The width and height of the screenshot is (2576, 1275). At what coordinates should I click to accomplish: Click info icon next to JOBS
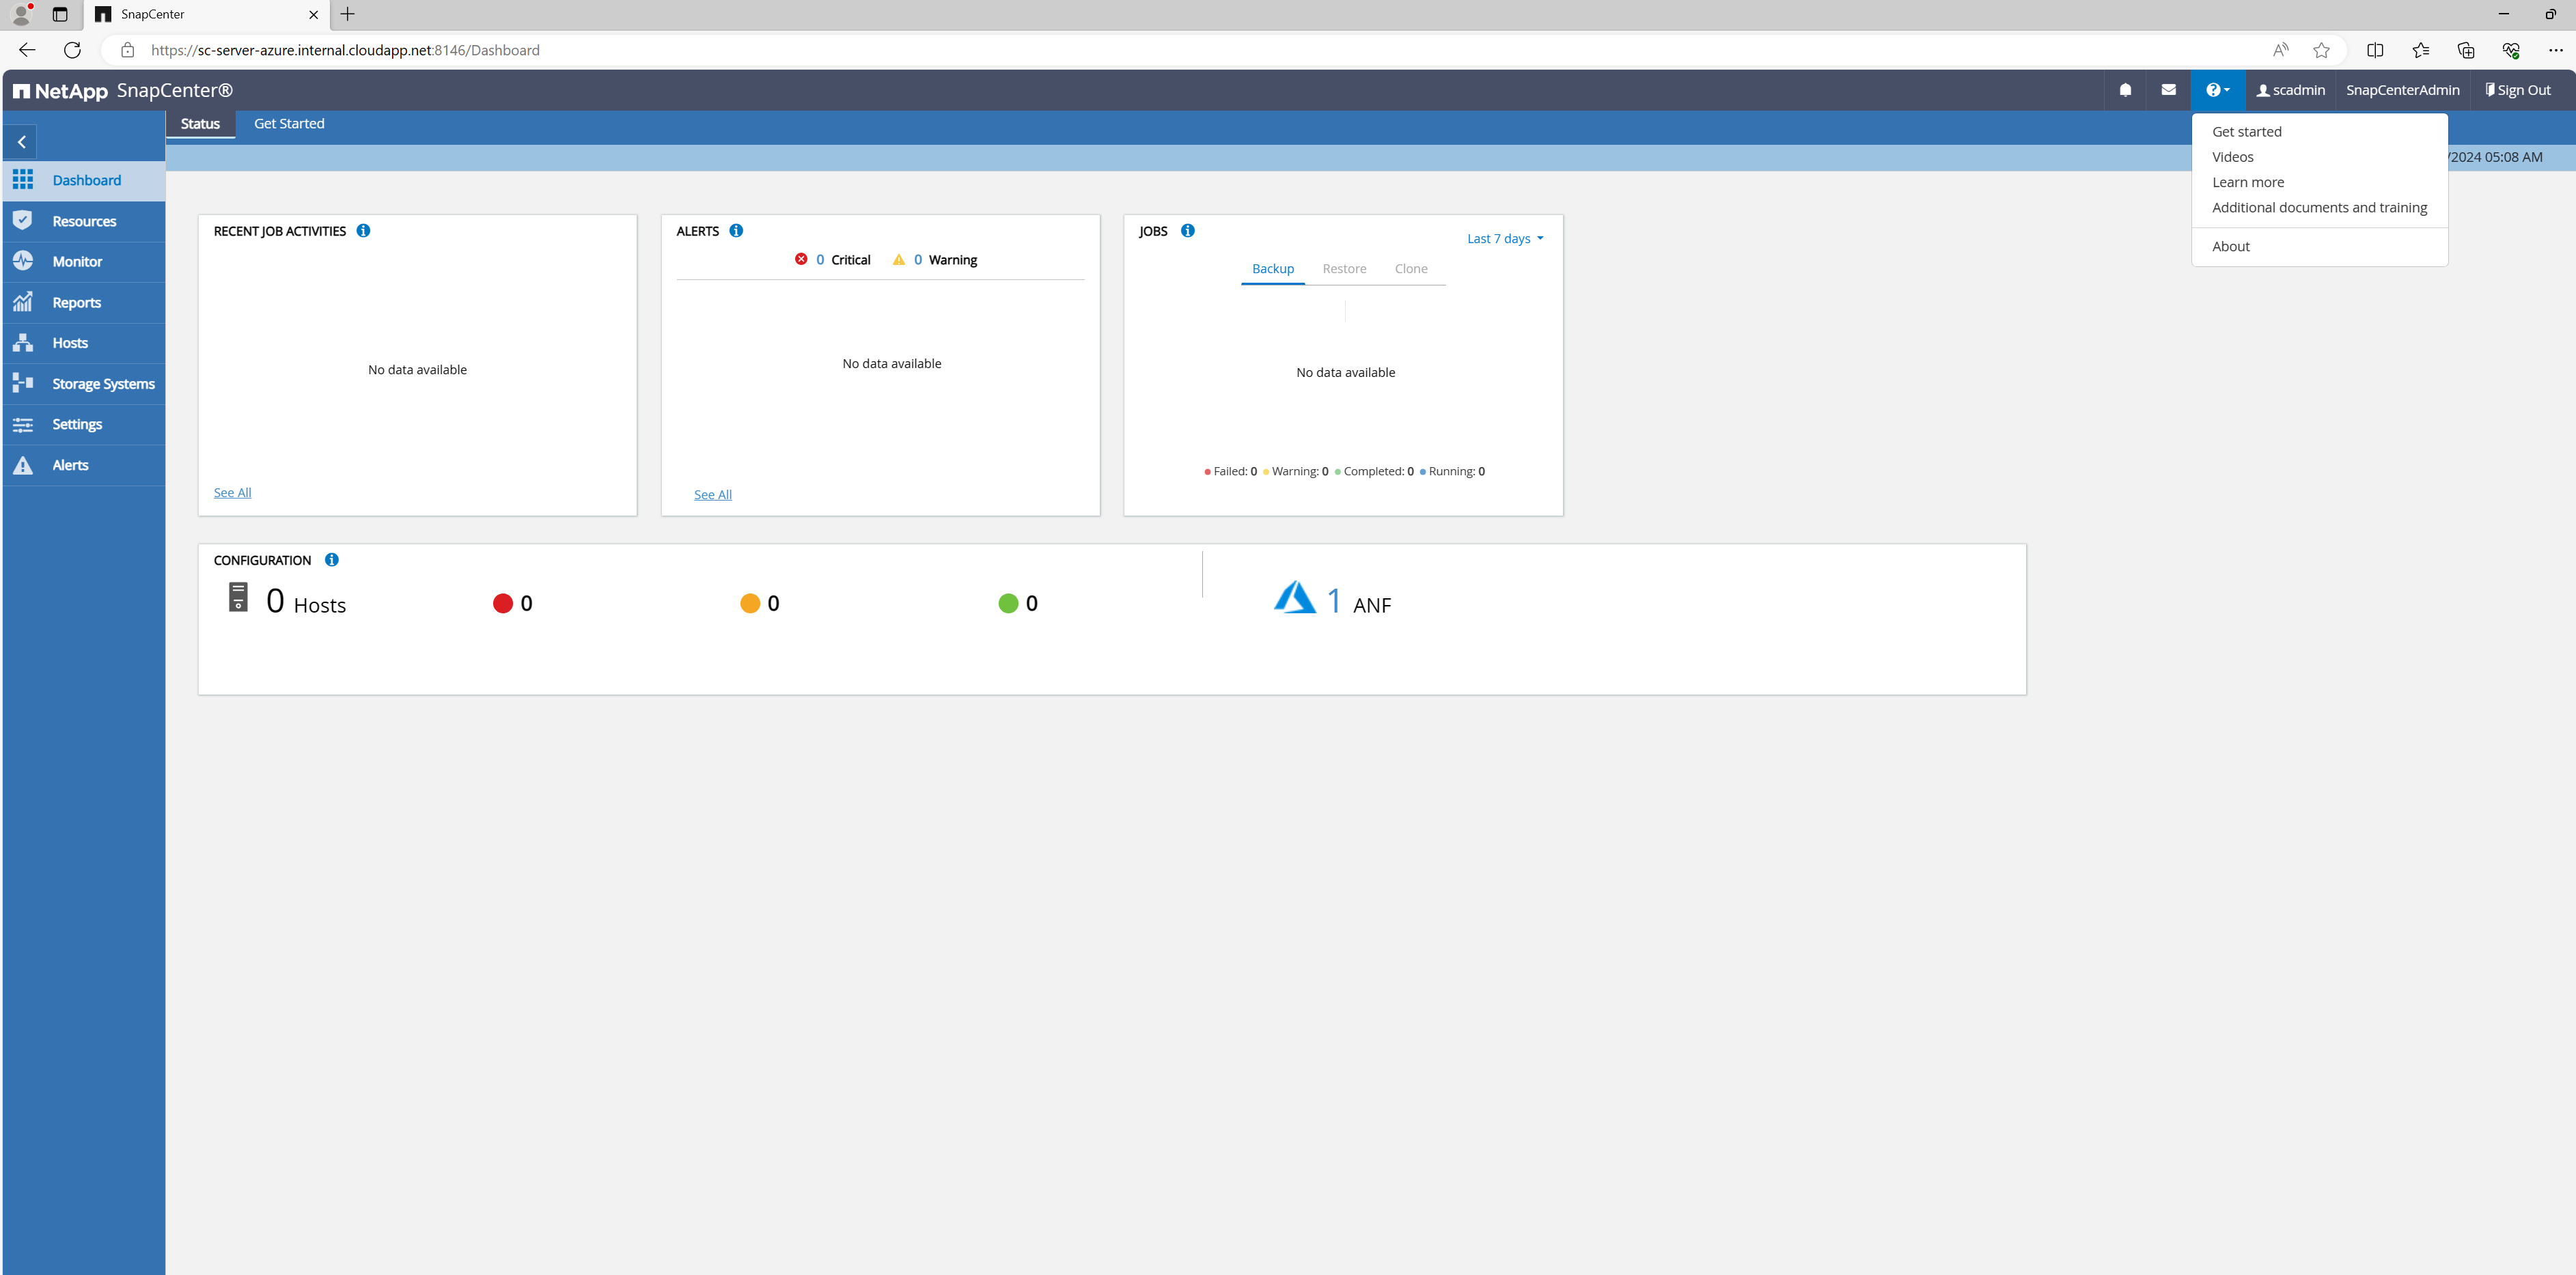coord(1188,231)
